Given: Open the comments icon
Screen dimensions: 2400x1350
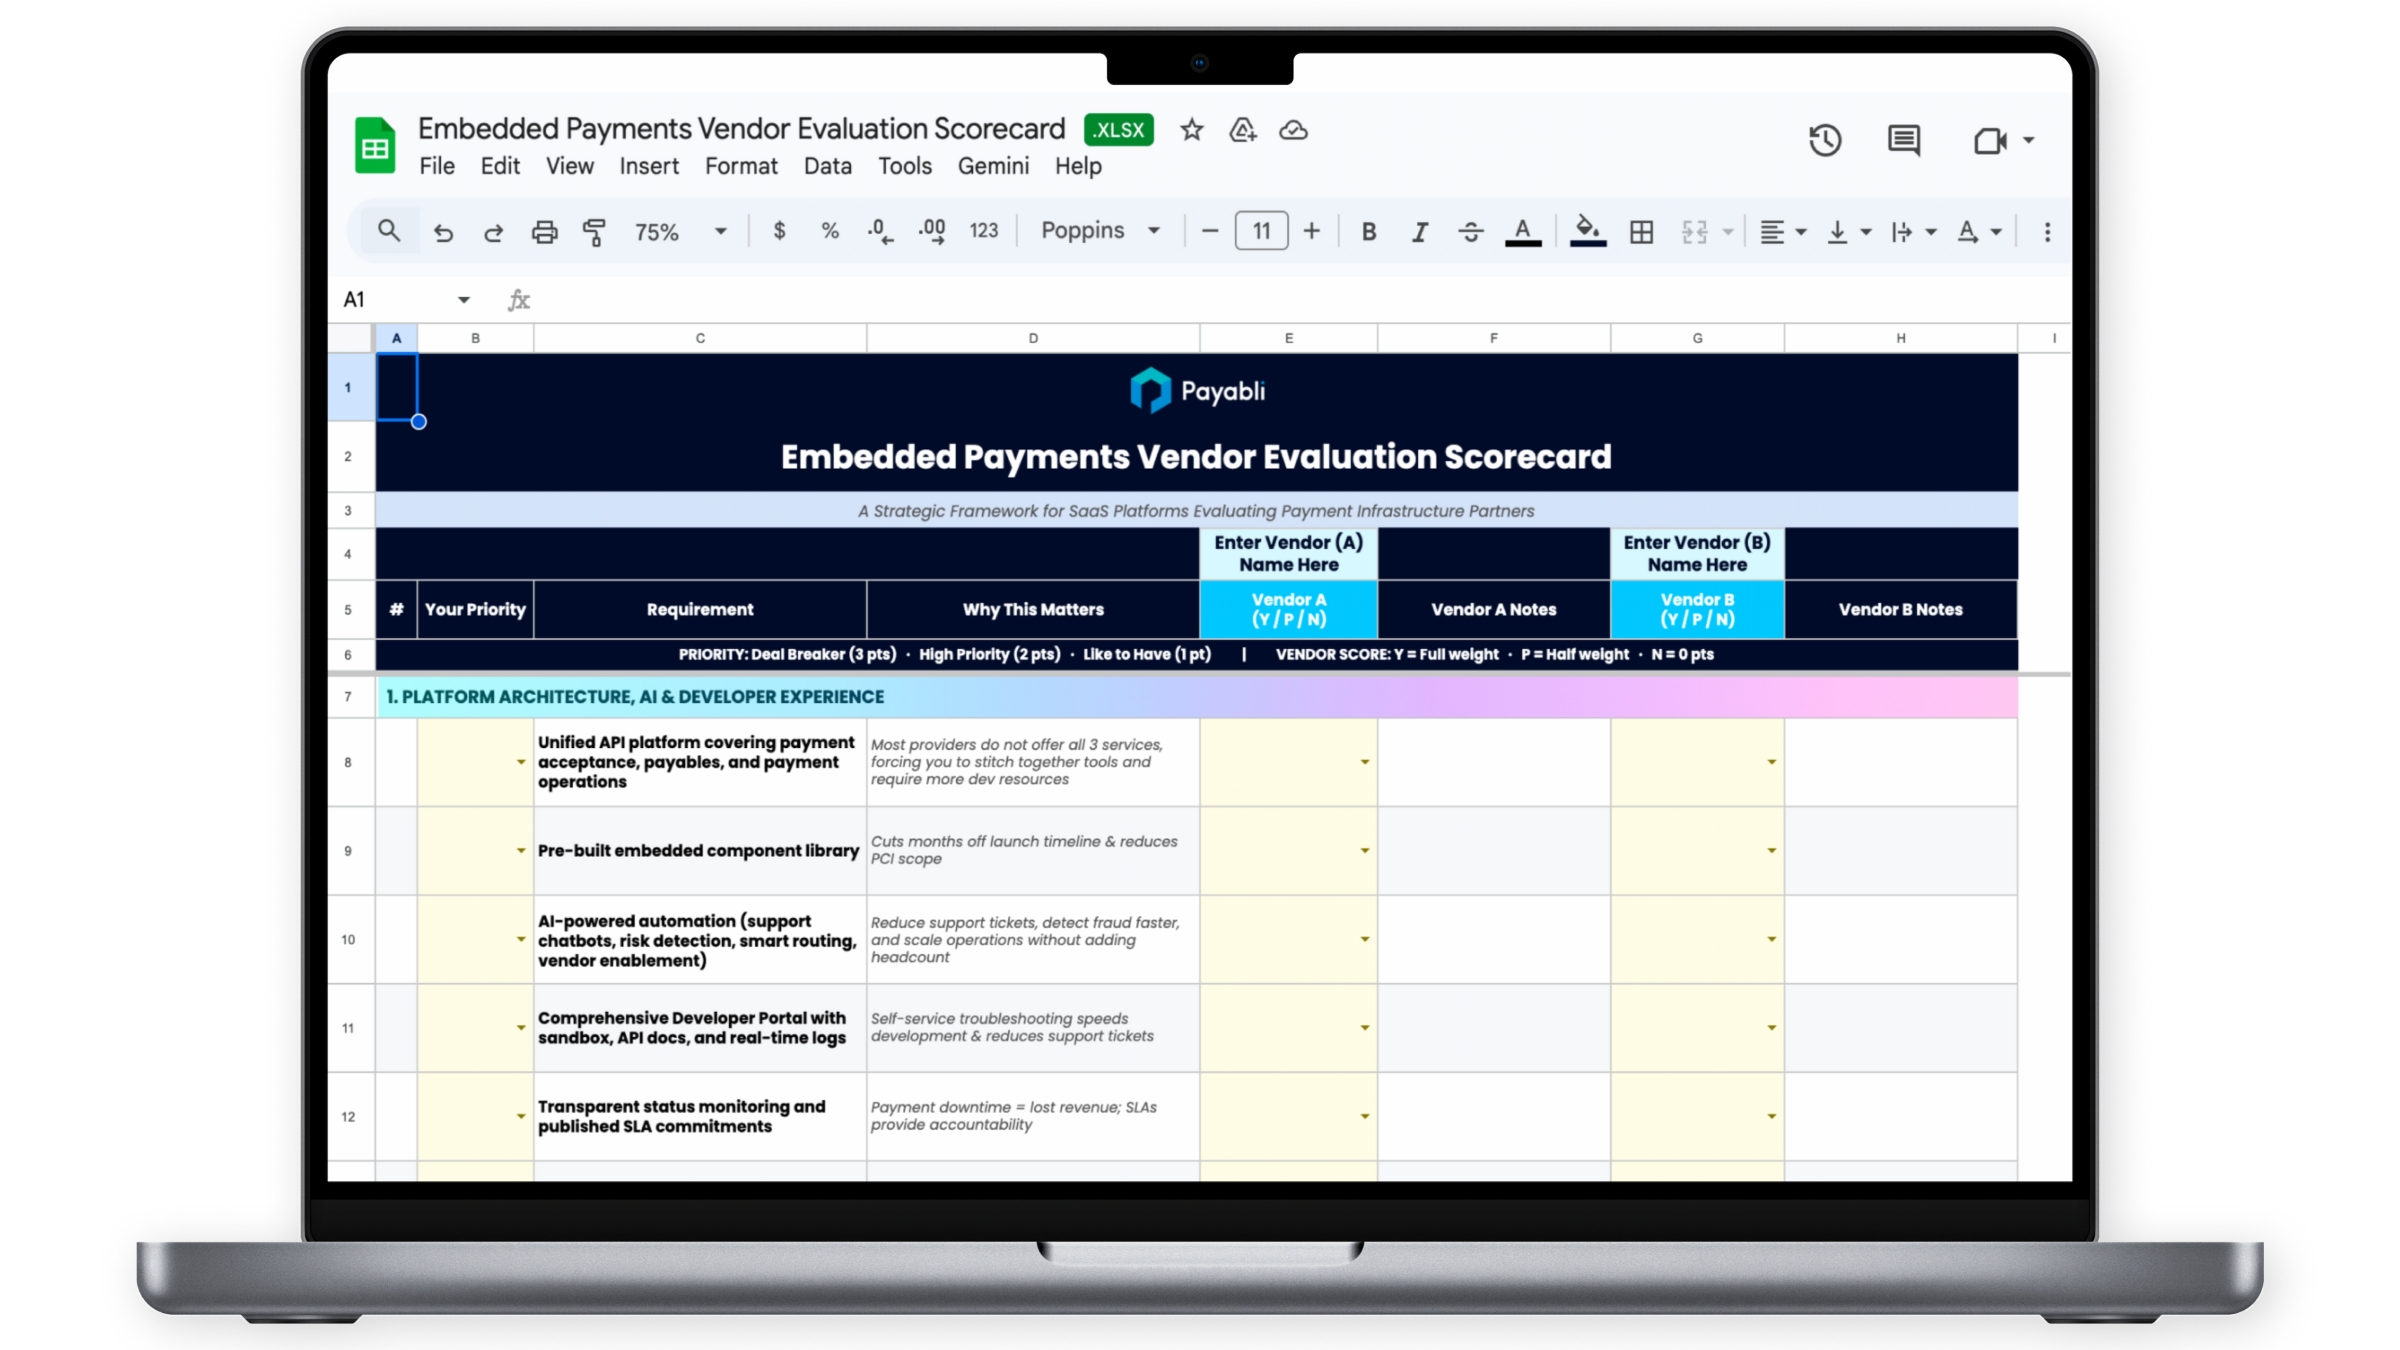Looking at the screenshot, I should pyautogui.click(x=1903, y=140).
